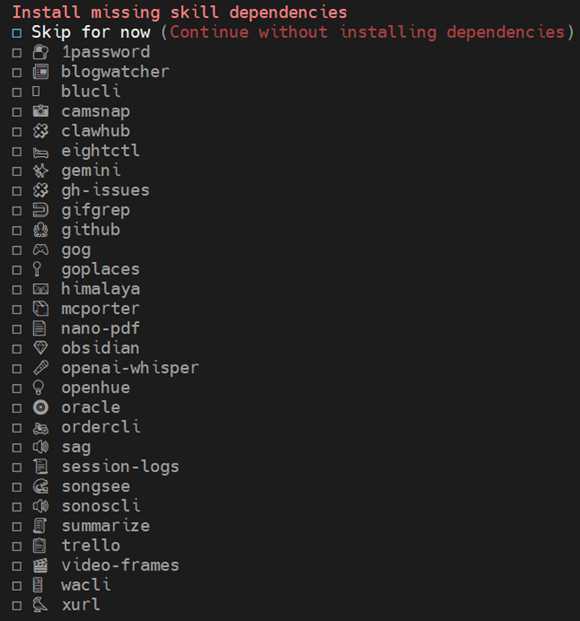This screenshot has width=580, height=621.
Task: Click the himalaya skill name
Action: point(101,289)
